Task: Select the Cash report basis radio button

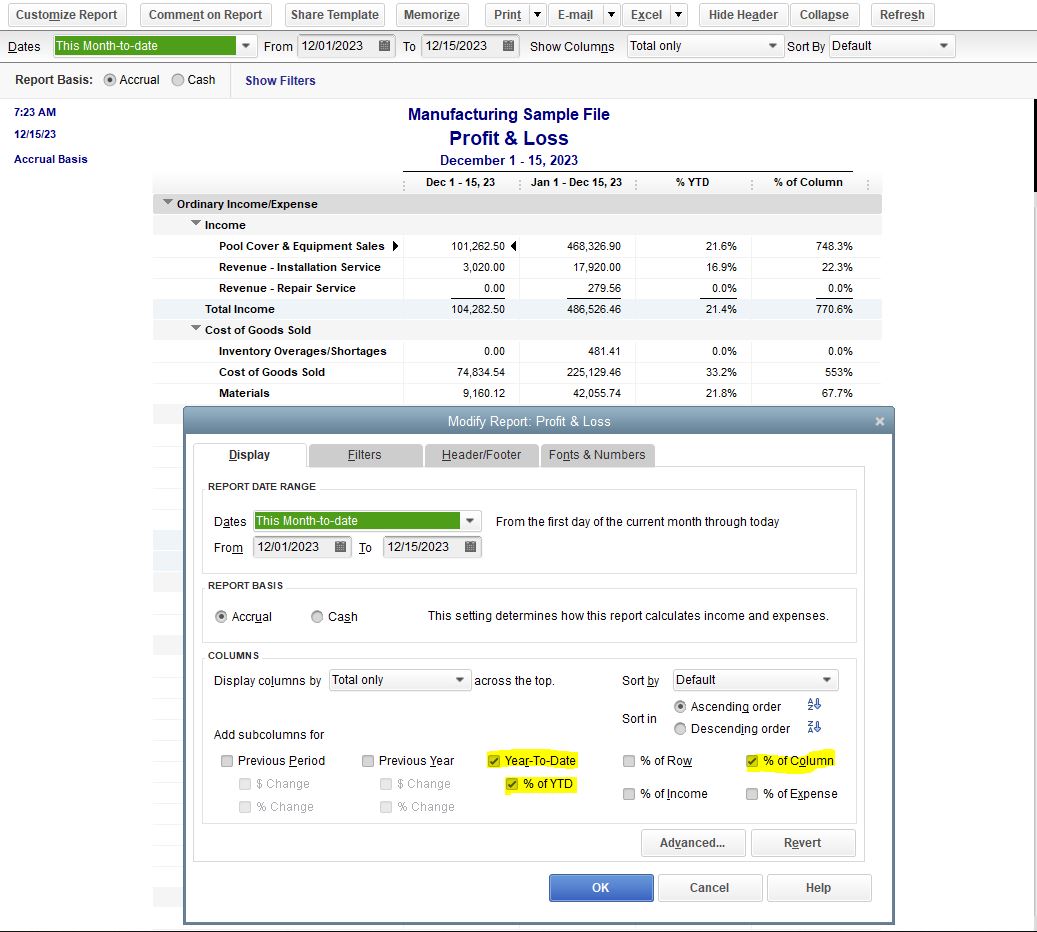Action: point(316,617)
